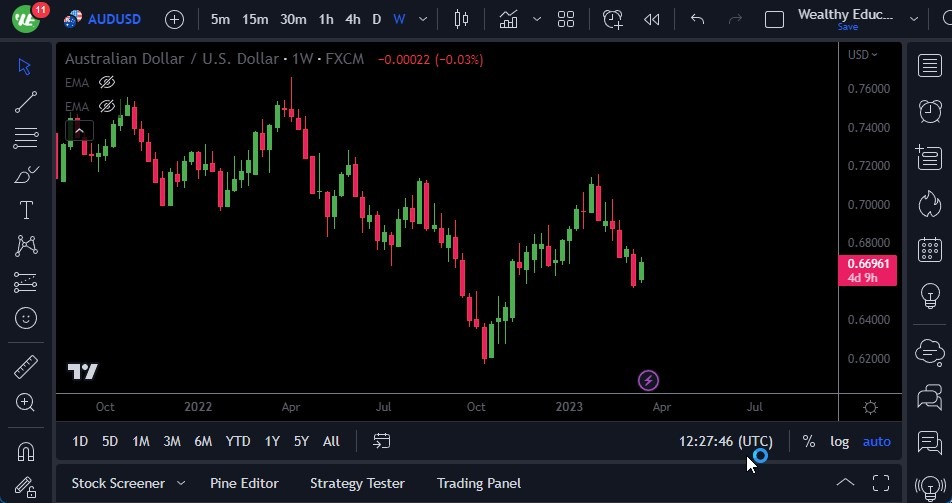Switch to the Pine Editor tab
Screen dimensions: 952x503
point(244,483)
